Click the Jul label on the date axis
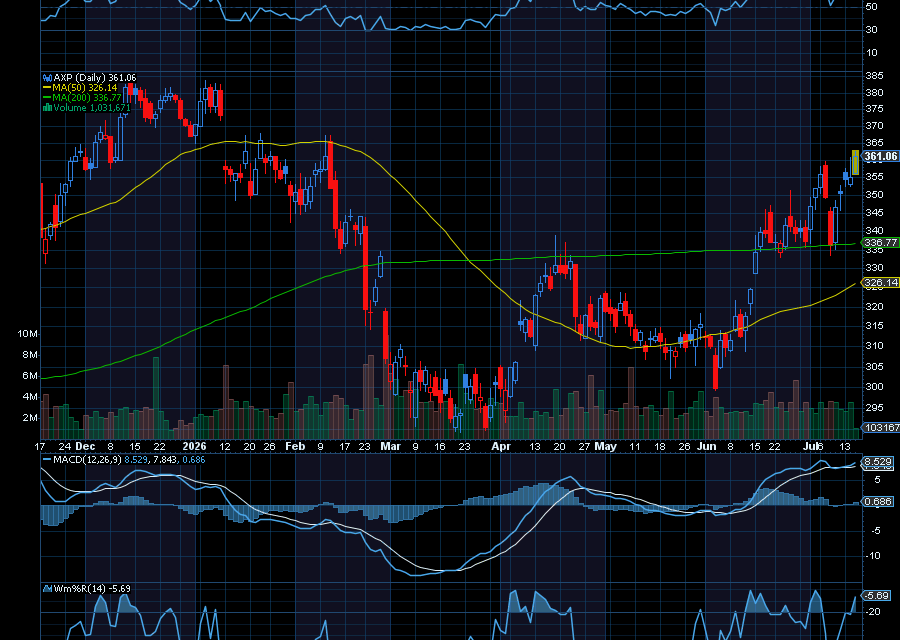The image size is (900, 640). 809,446
